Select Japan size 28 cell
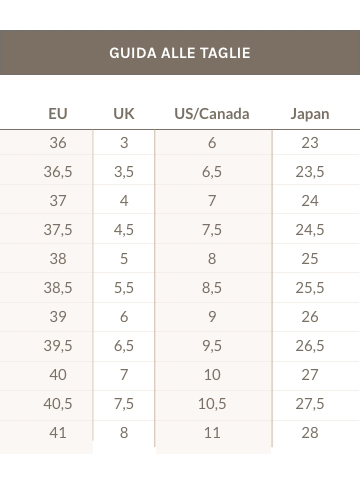360x478 pixels. click(310, 433)
